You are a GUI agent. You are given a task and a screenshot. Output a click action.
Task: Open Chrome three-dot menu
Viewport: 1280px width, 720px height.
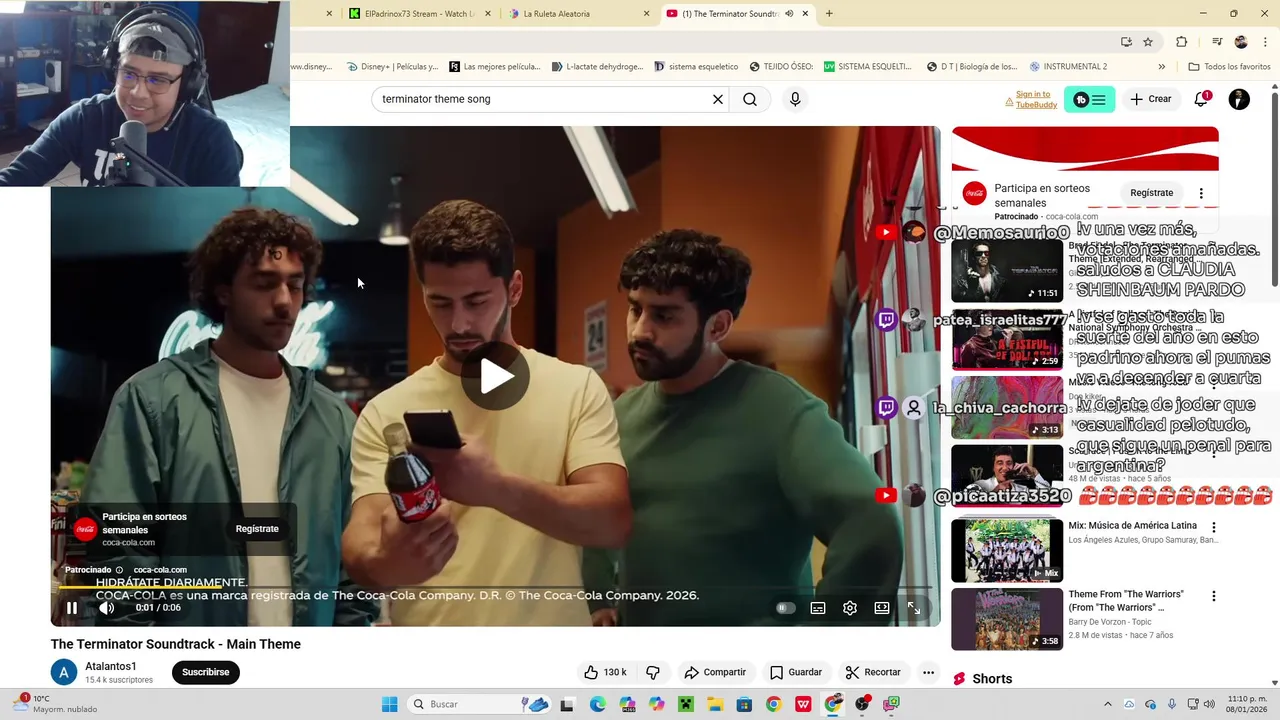[x=1264, y=42]
